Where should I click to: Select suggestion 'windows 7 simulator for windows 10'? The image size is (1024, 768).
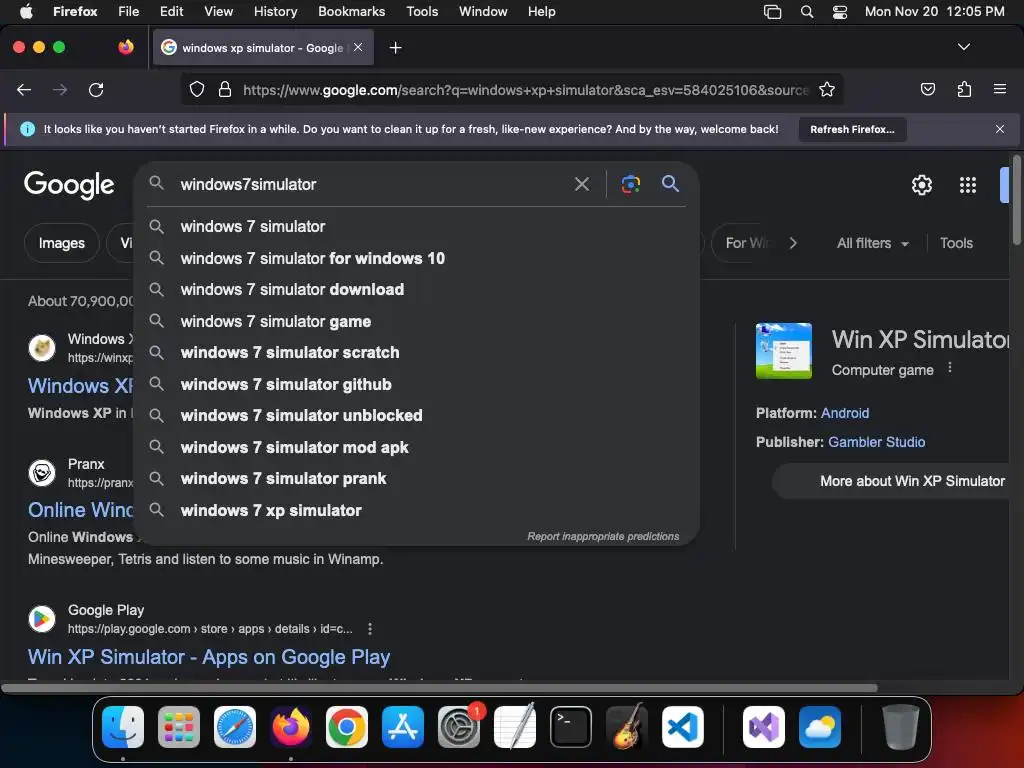[x=416, y=258]
